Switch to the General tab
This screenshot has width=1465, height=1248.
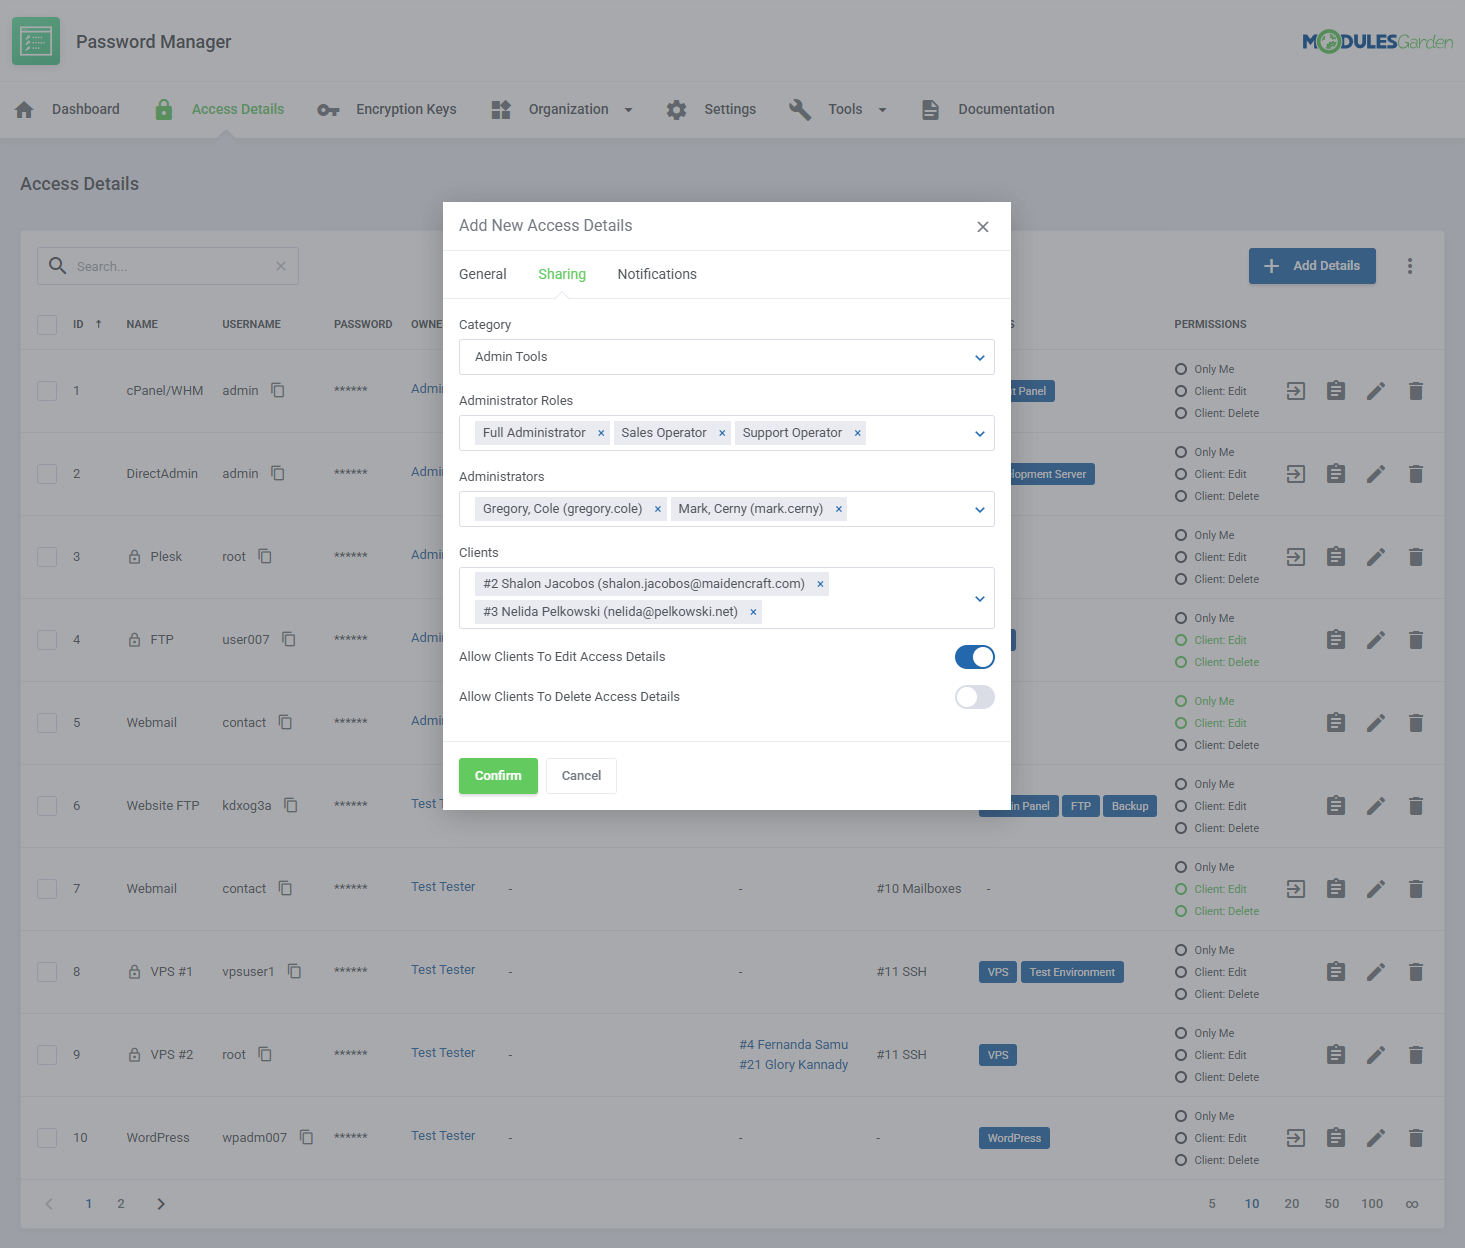tap(482, 274)
